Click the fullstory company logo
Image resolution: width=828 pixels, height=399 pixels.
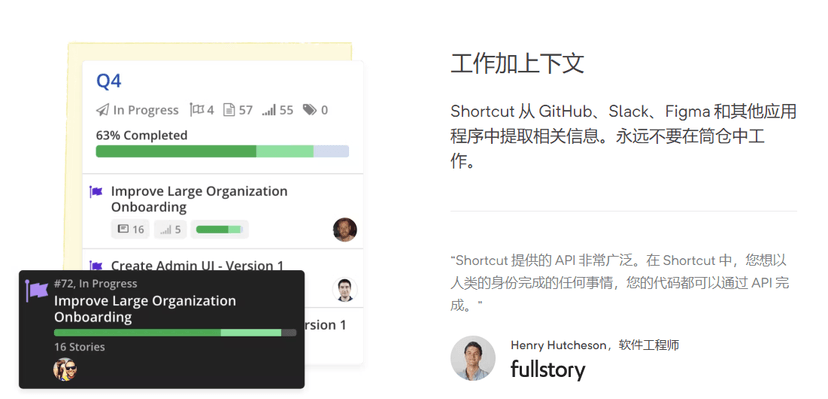548,370
